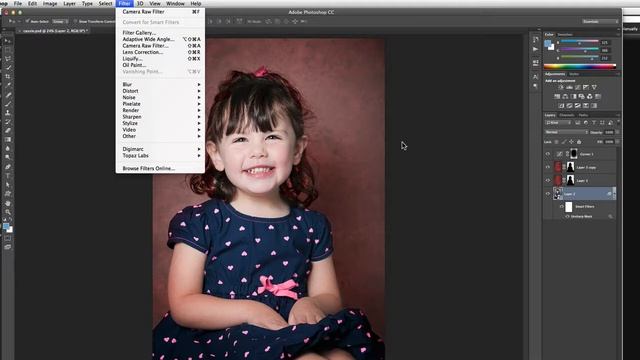
Task: Select the Eyedropper tool
Action: tap(8, 86)
